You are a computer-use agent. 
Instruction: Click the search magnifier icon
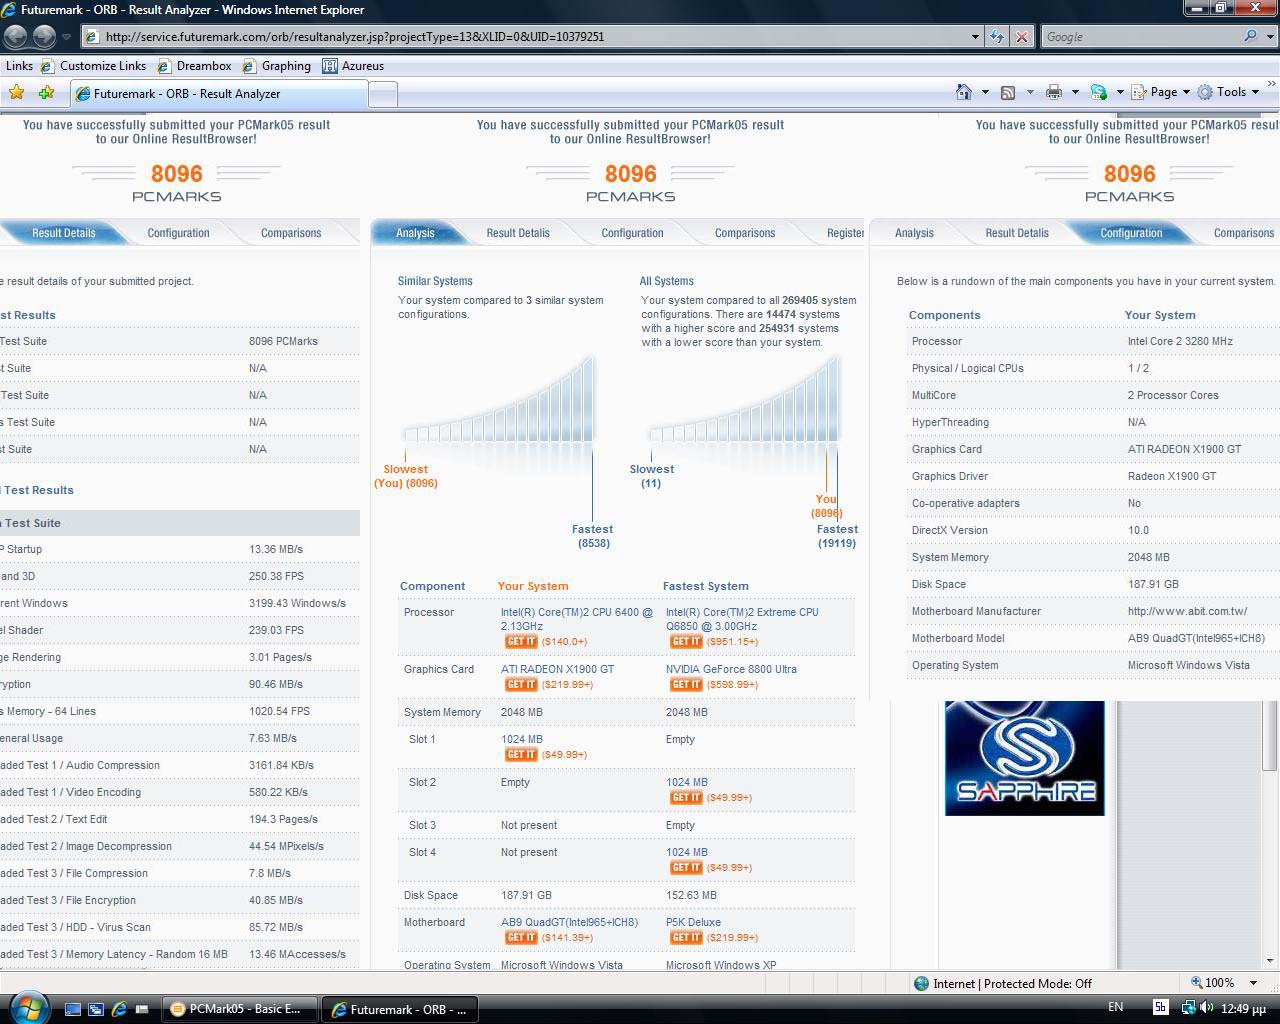tap(1250, 36)
